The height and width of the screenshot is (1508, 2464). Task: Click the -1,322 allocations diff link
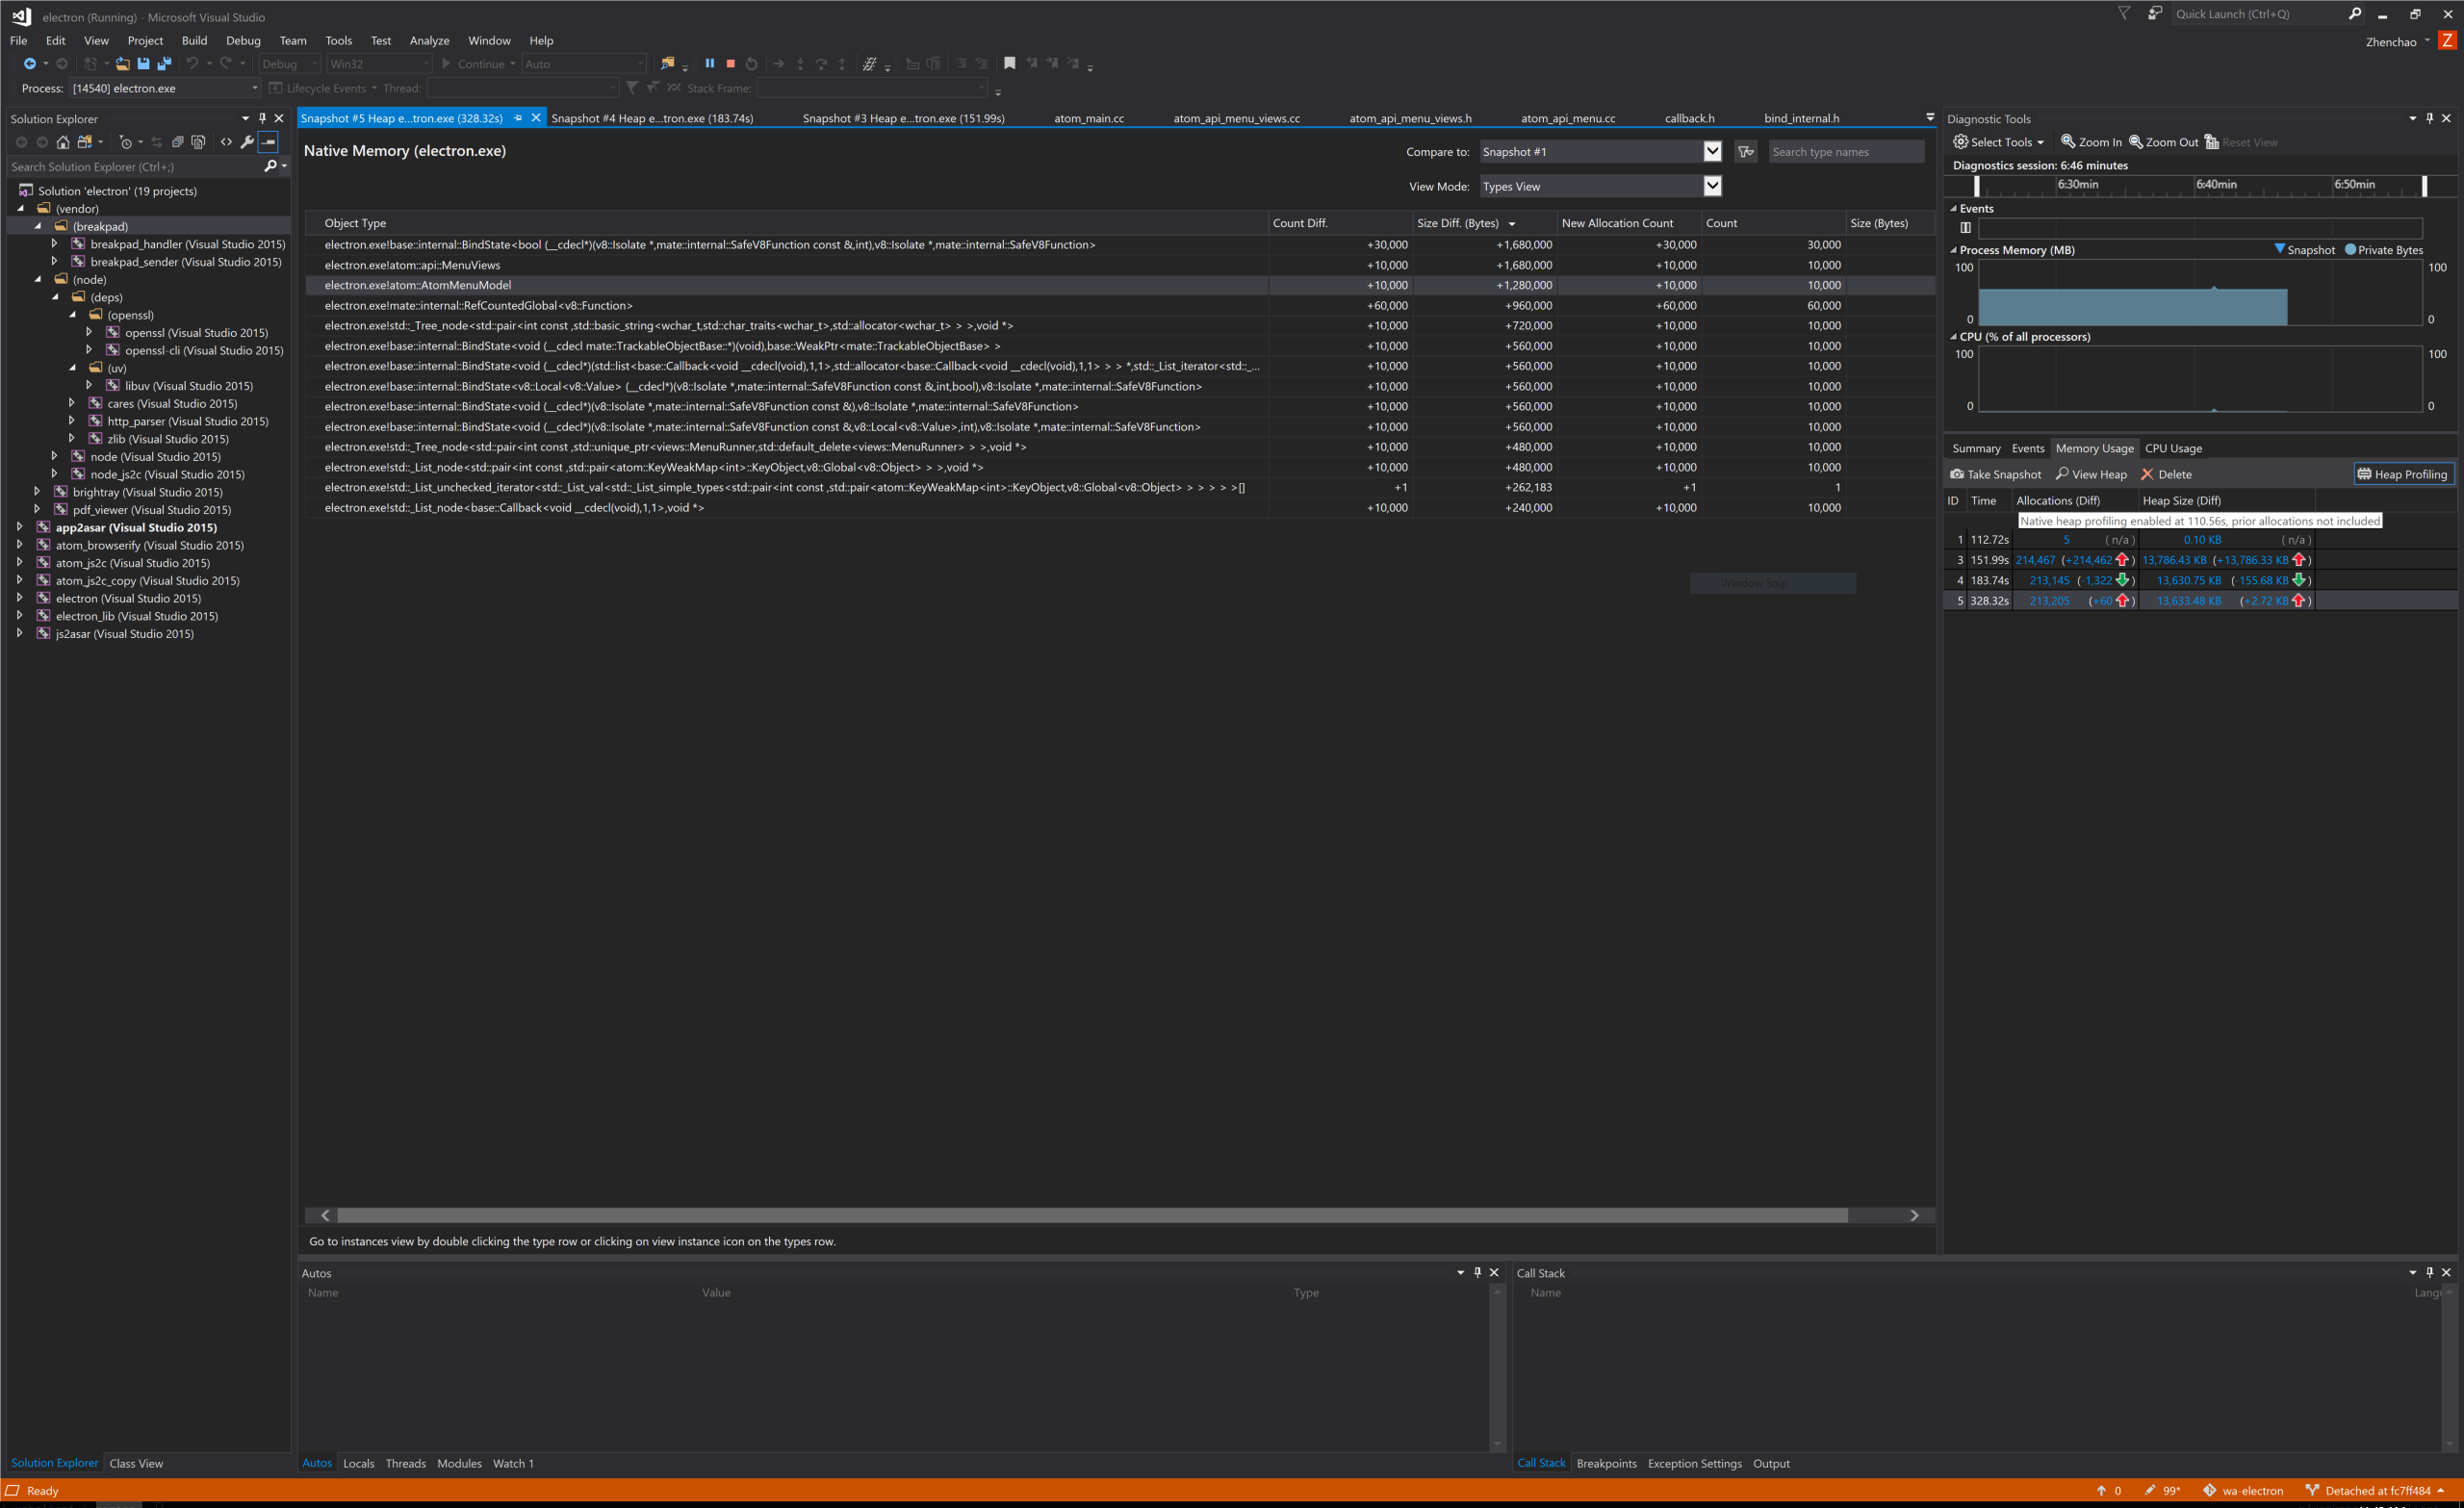pyautogui.click(x=2097, y=580)
